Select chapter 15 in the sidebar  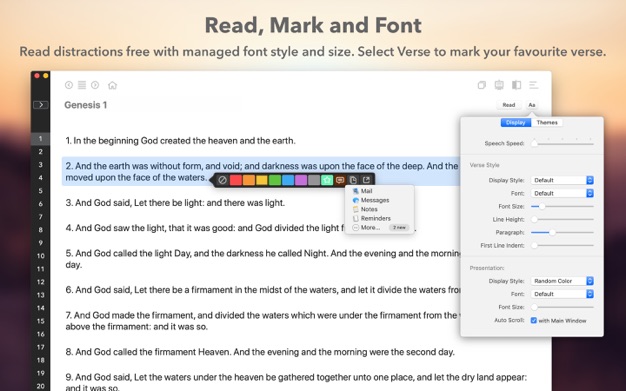(40, 321)
